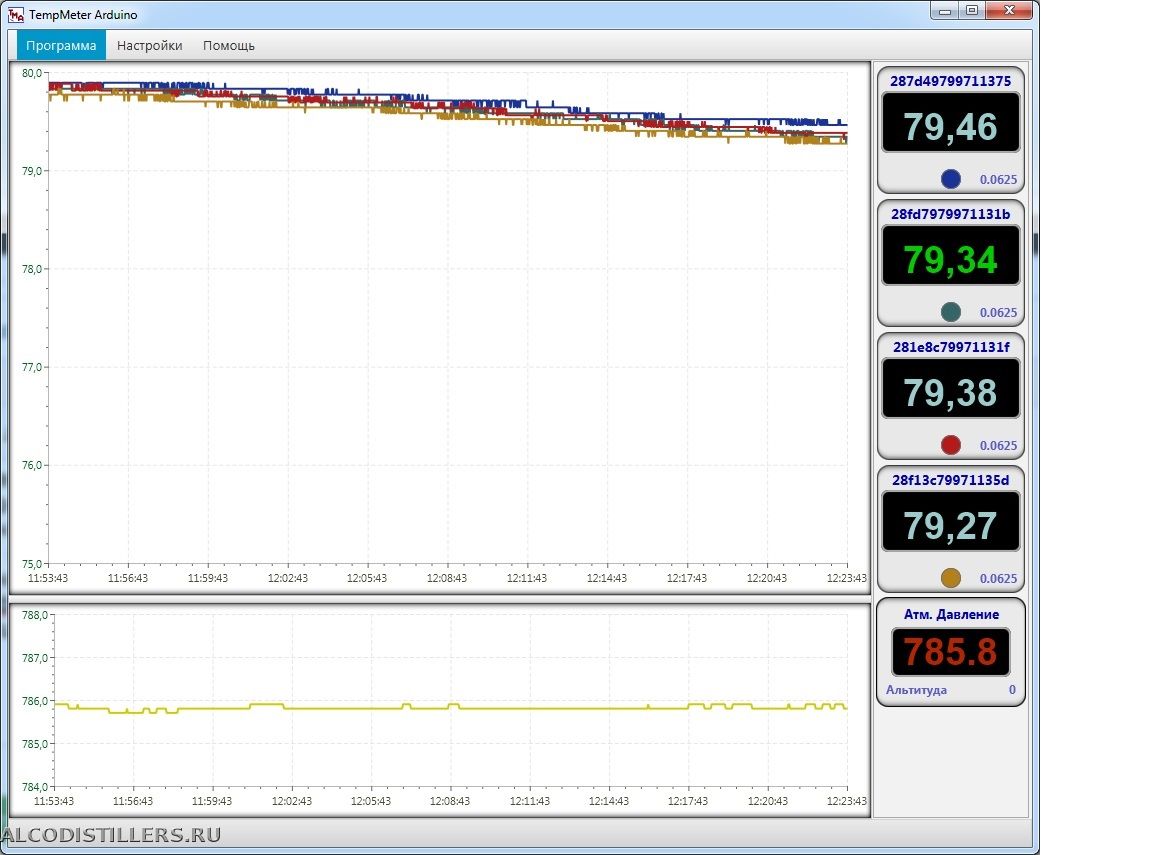The width and height of the screenshot is (1152, 855).
Task: Select sensor ID 28fd7979971131b label
Action: tap(950, 214)
